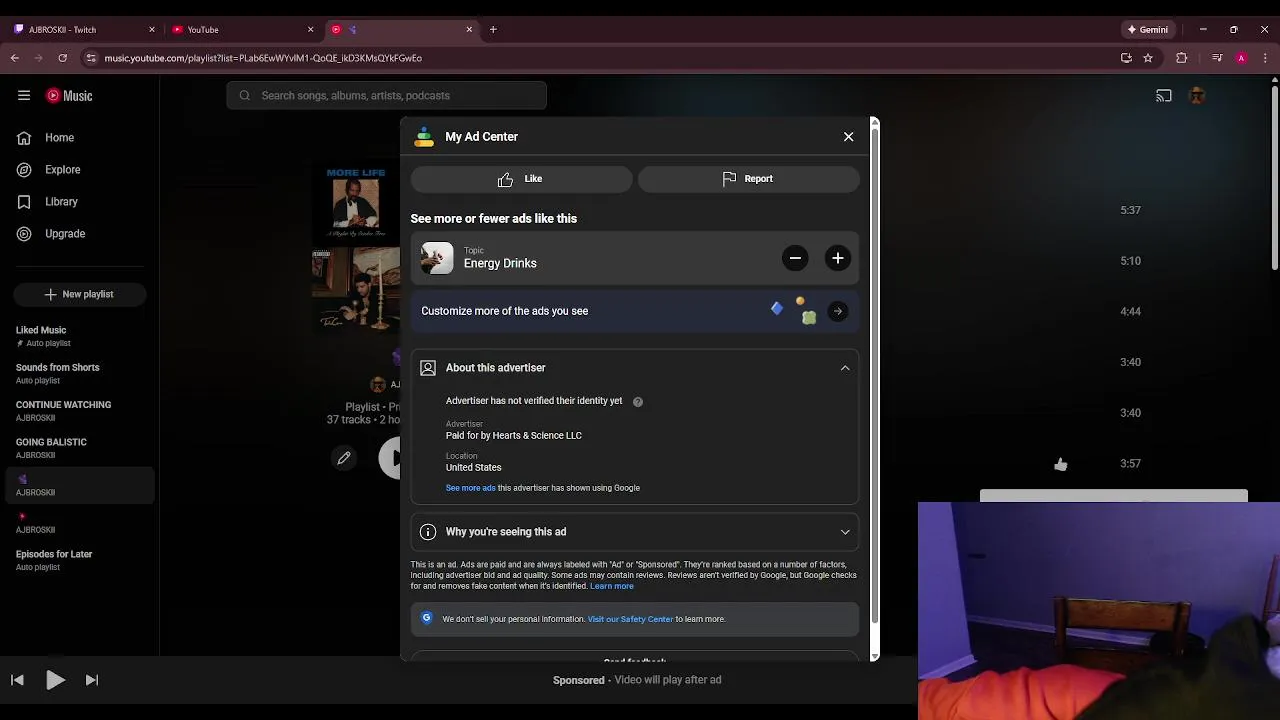Image resolution: width=1280 pixels, height=720 pixels.
Task: Skip to previous track
Action: tap(17, 680)
